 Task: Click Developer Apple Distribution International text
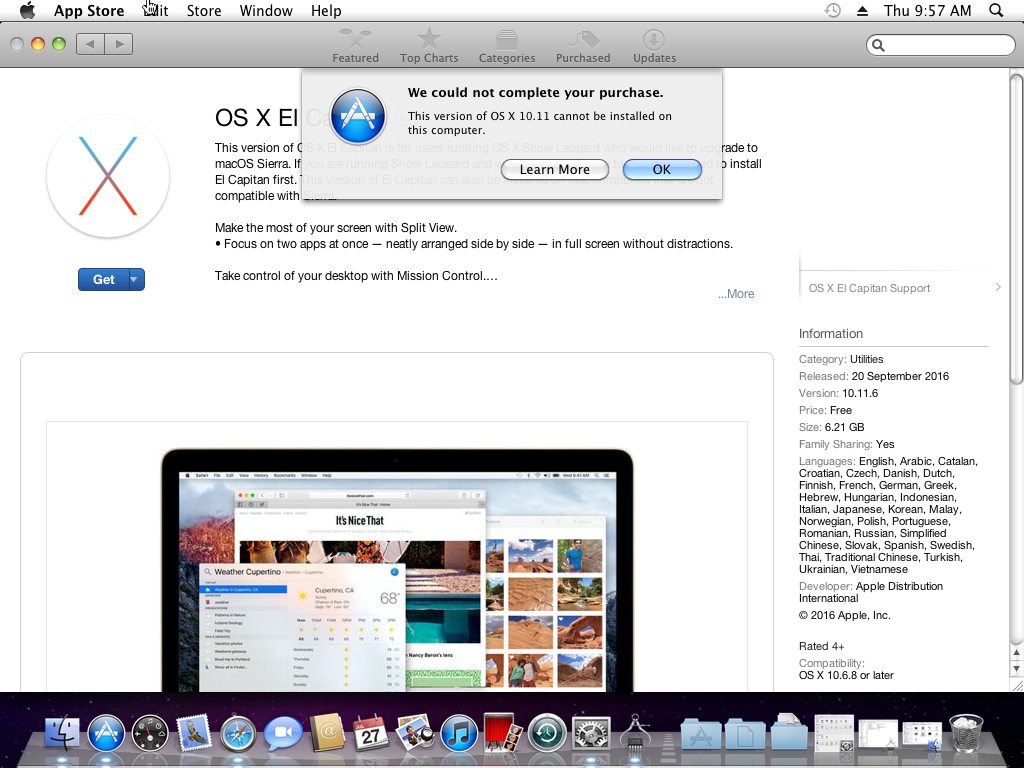tap(871, 592)
